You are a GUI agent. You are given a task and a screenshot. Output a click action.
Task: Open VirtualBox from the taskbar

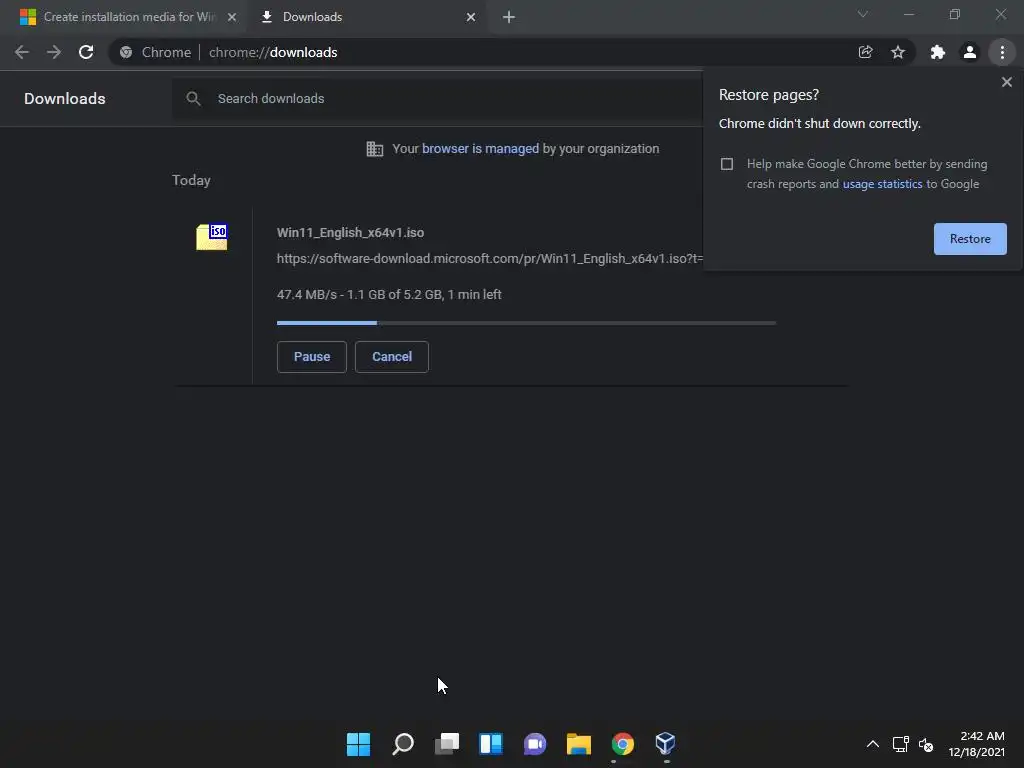[665, 744]
